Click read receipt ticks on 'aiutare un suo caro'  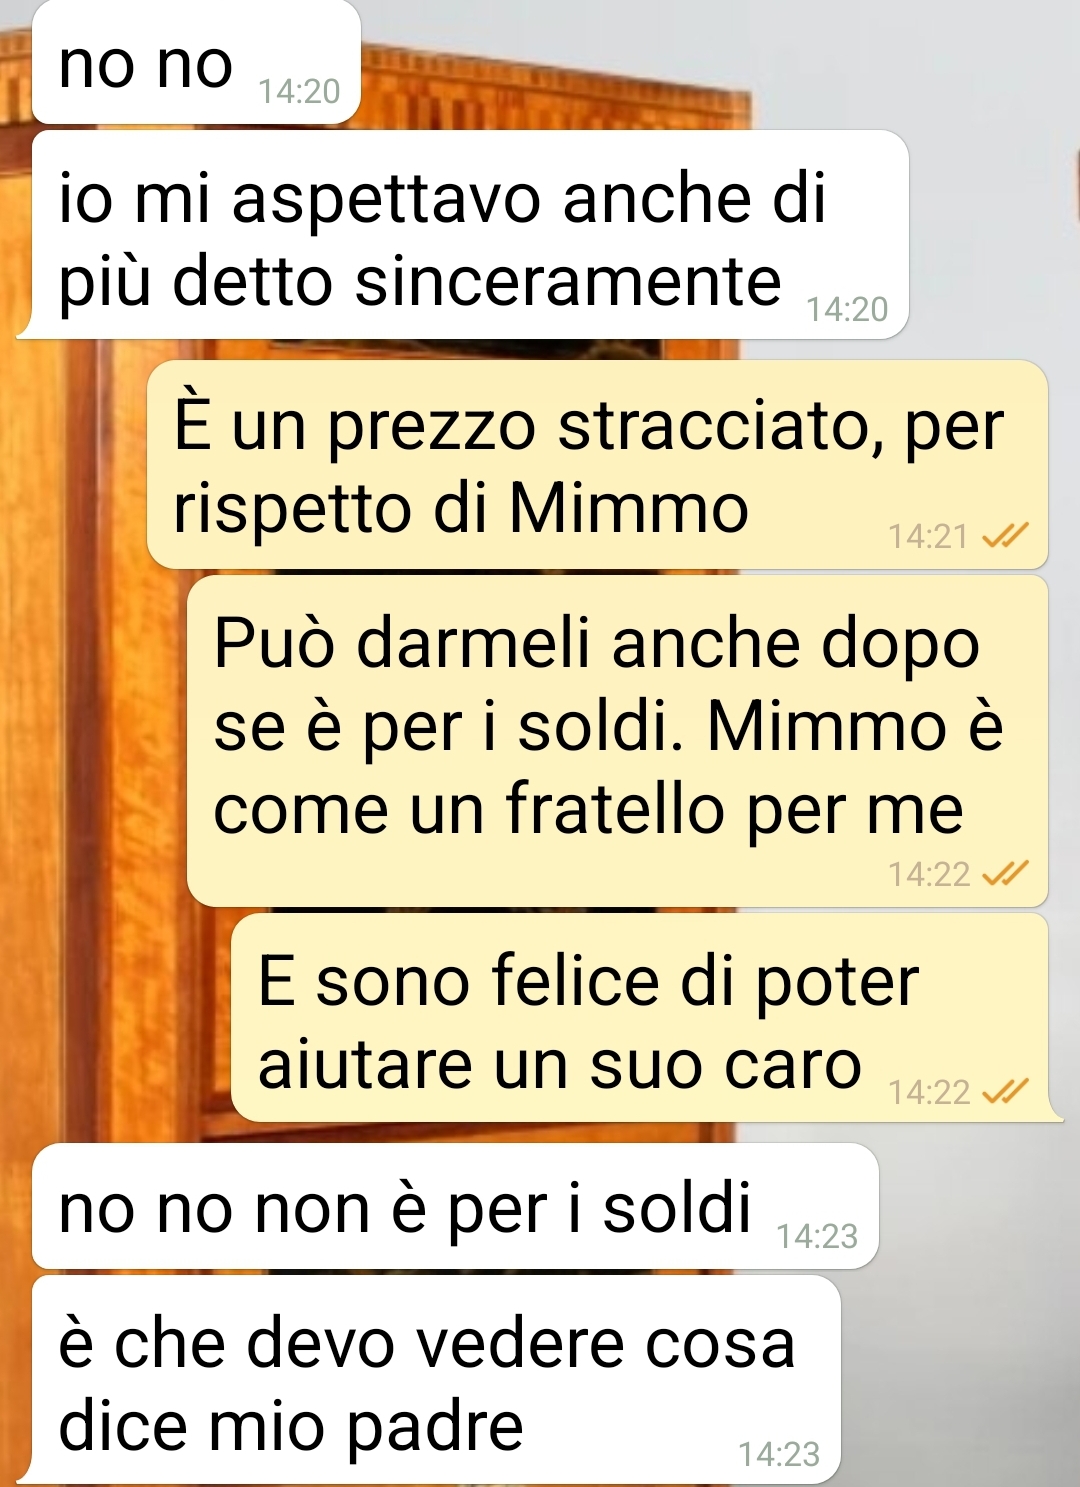(x=1004, y=1092)
